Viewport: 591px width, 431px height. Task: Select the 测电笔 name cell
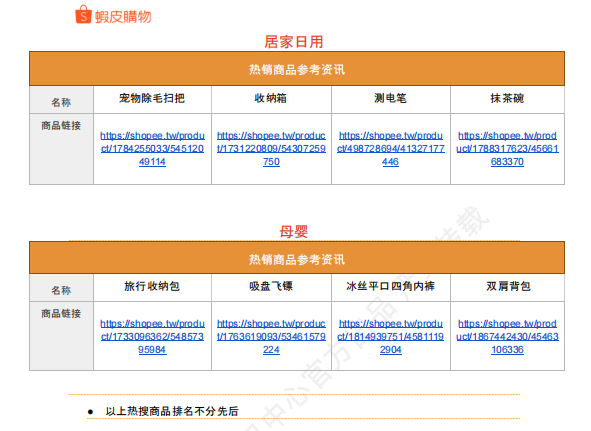coord(391,100)
